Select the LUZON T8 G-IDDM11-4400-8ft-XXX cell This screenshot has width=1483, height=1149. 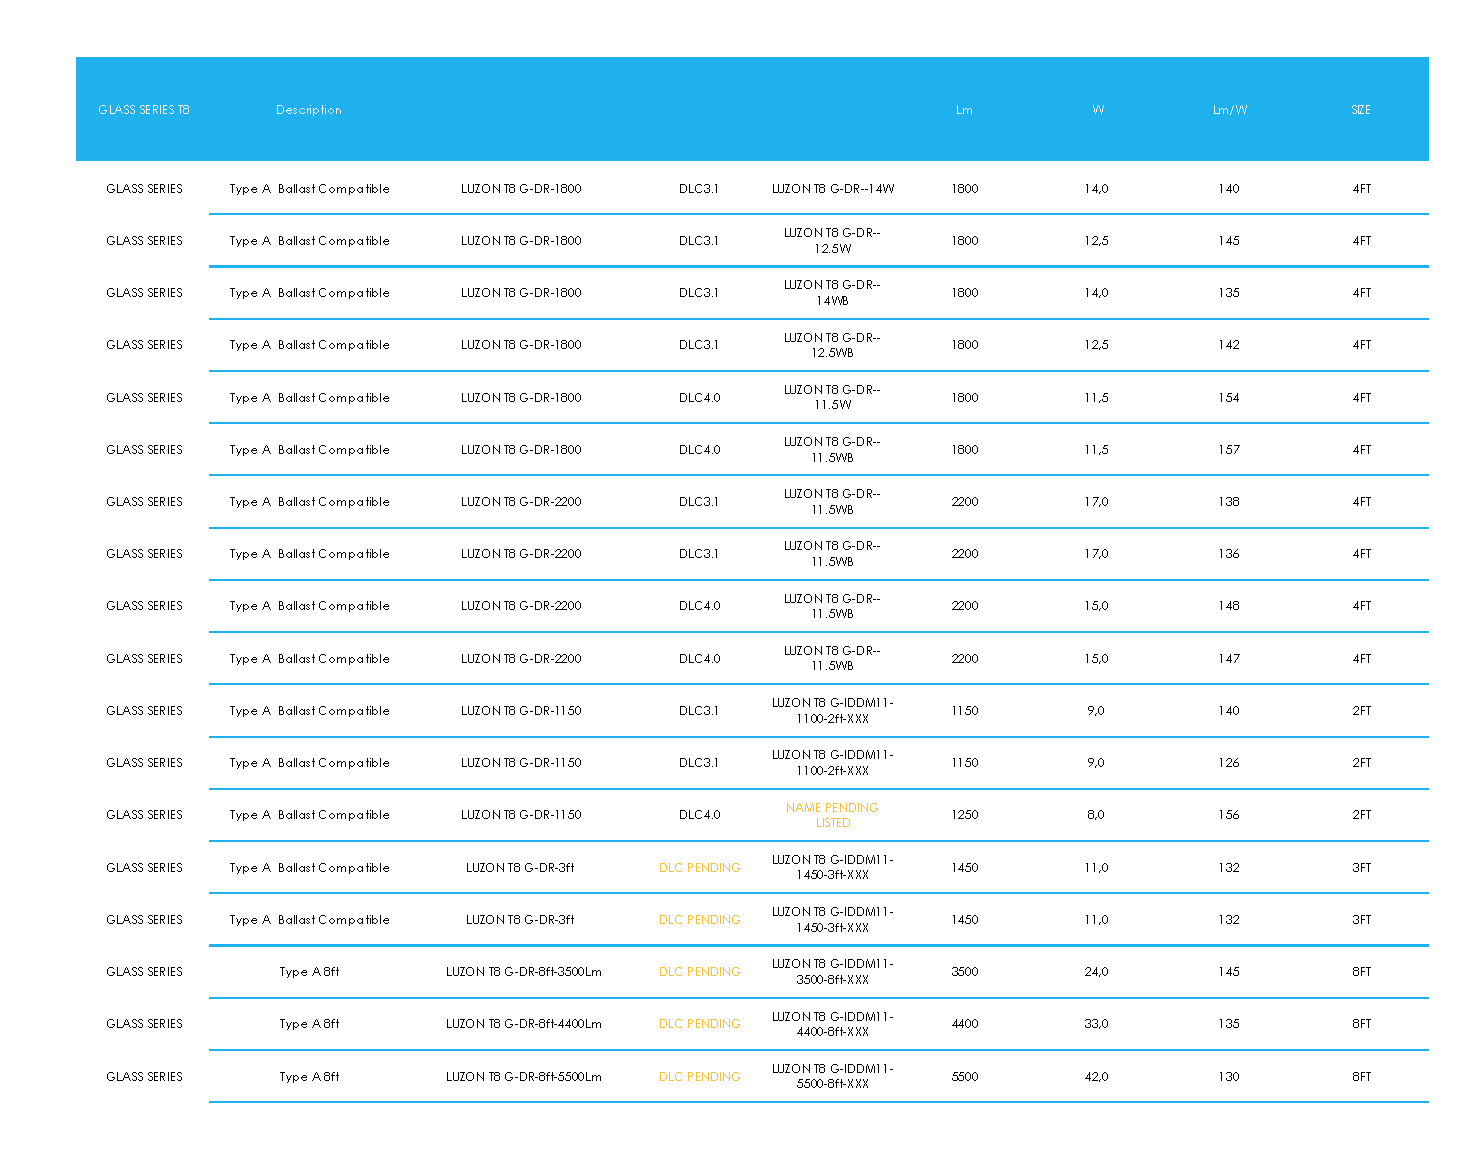pos(832,1024)
